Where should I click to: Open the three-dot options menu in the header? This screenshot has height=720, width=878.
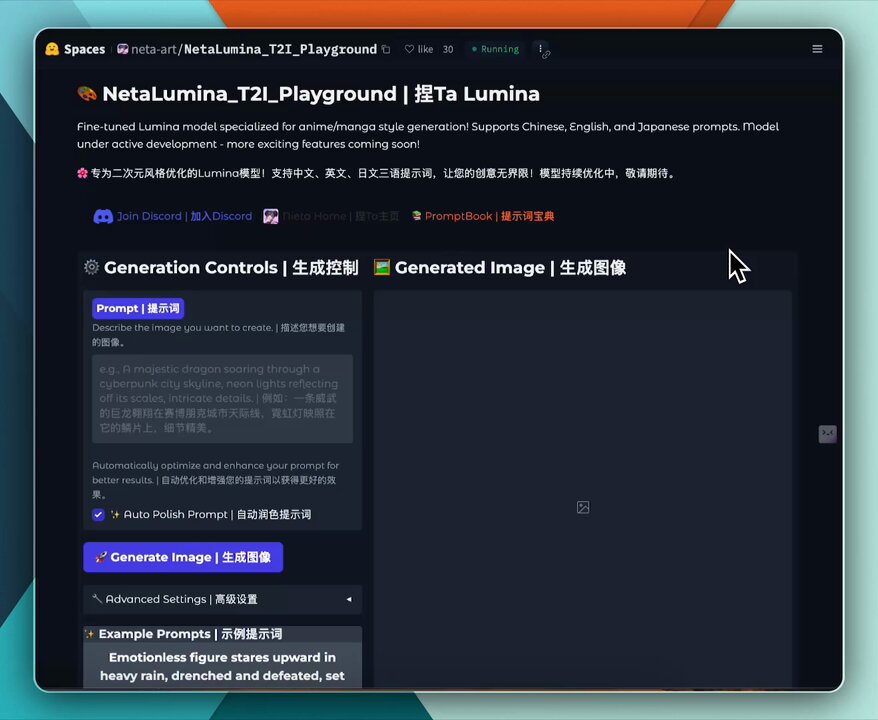click(x=541, y=49)
